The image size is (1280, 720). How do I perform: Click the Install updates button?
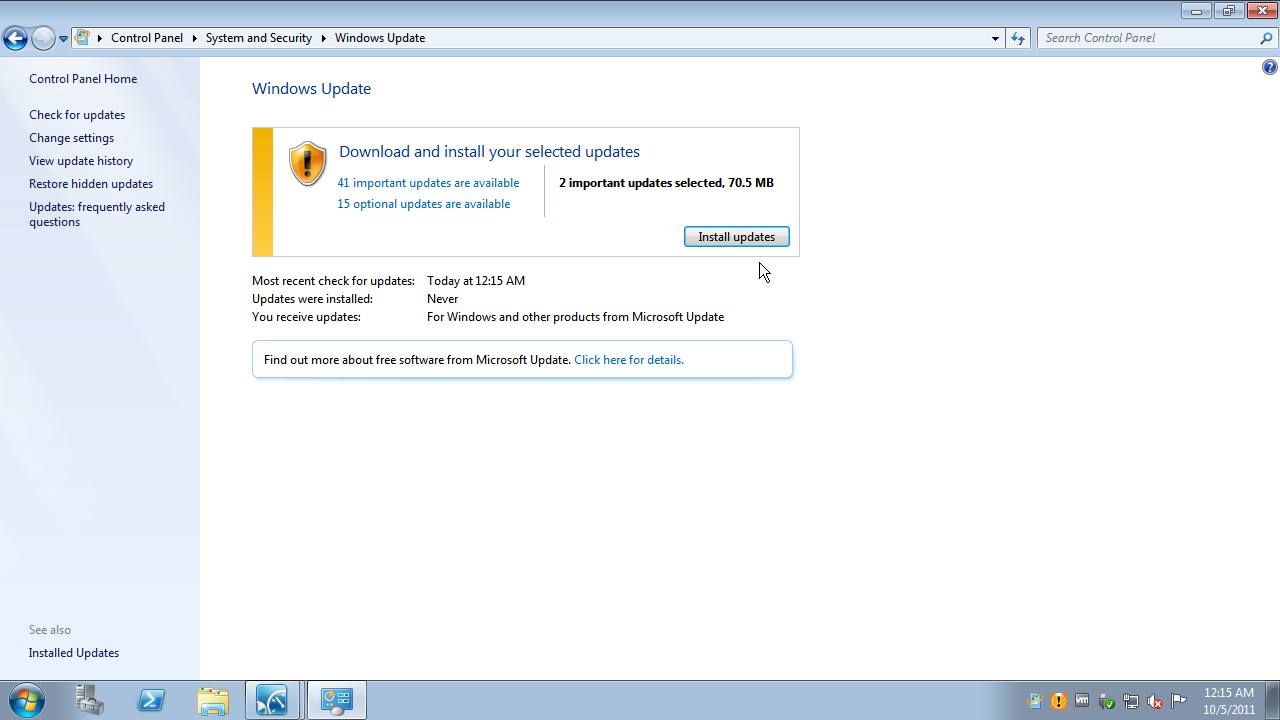tap(737, 237)
